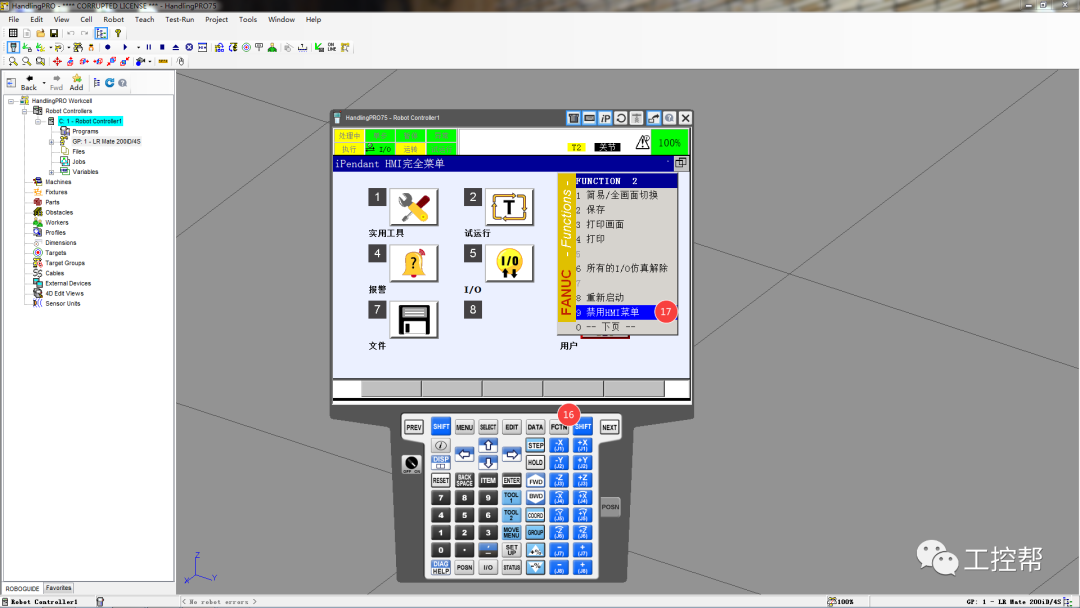Toggle the cell browser tree view toolbar button
1080x608 pixels.
[x=101, y=33]
